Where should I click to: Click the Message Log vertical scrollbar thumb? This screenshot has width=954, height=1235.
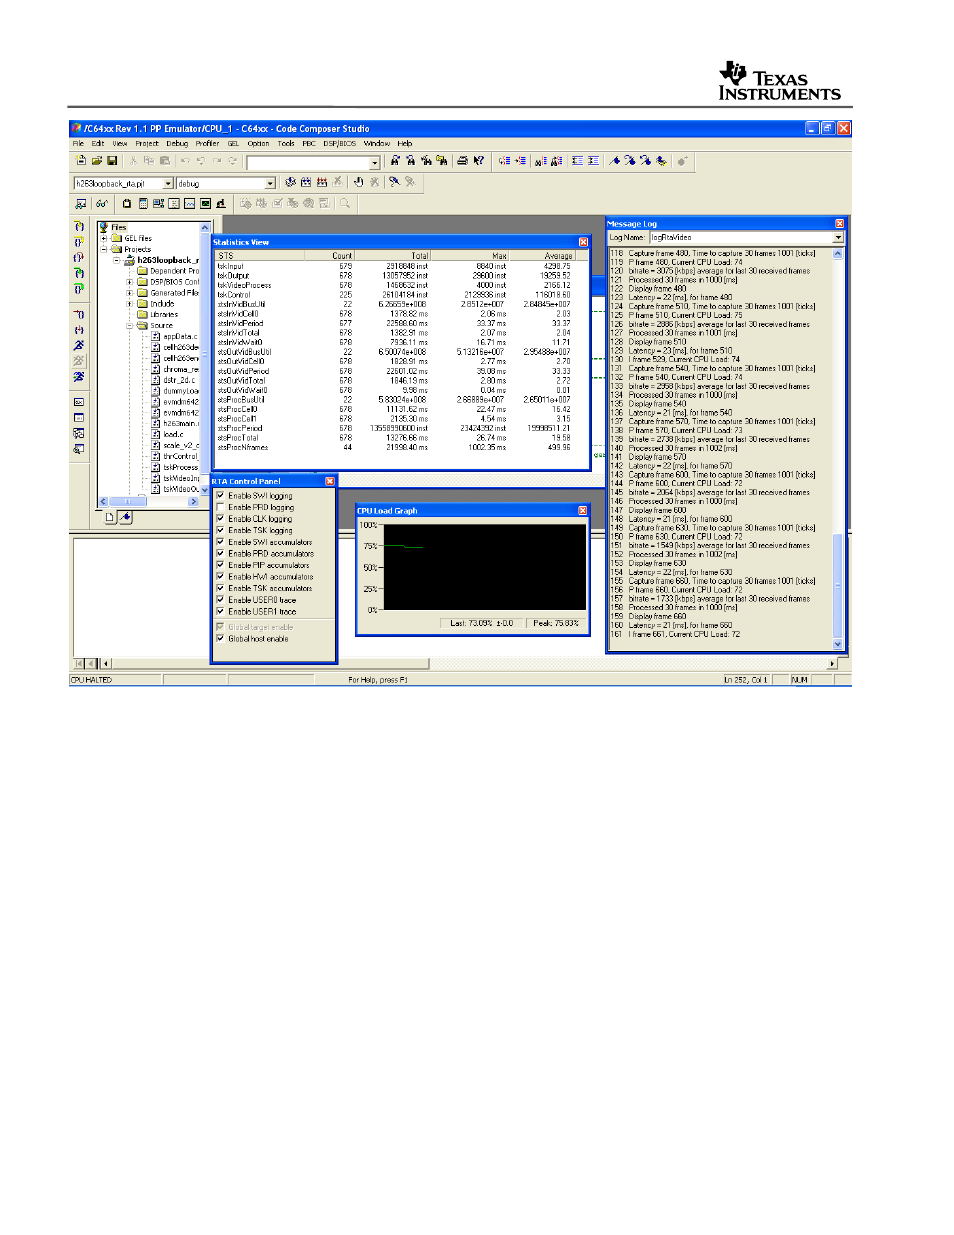(838, 584)
